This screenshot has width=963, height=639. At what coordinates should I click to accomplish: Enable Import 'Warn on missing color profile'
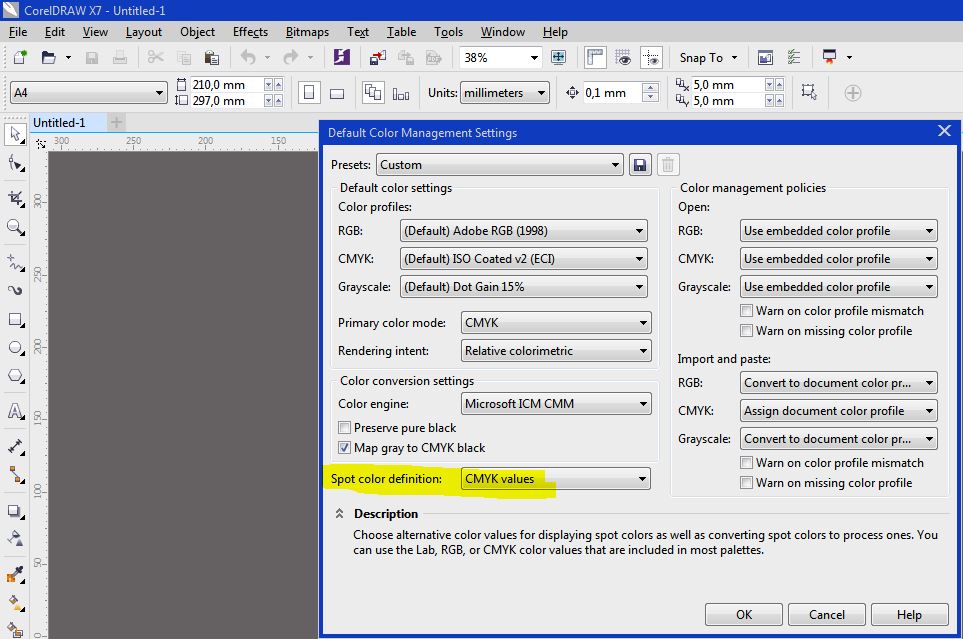(746, 483)
